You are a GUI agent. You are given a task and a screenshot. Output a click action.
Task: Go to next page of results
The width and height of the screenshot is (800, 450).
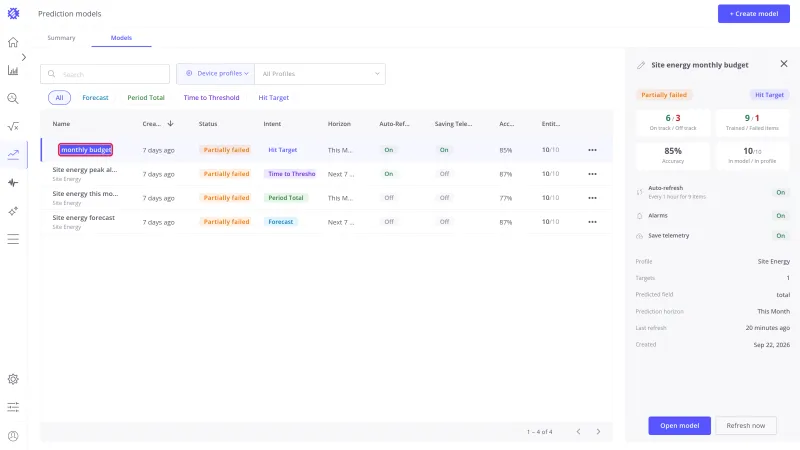[x=598, y=432]
